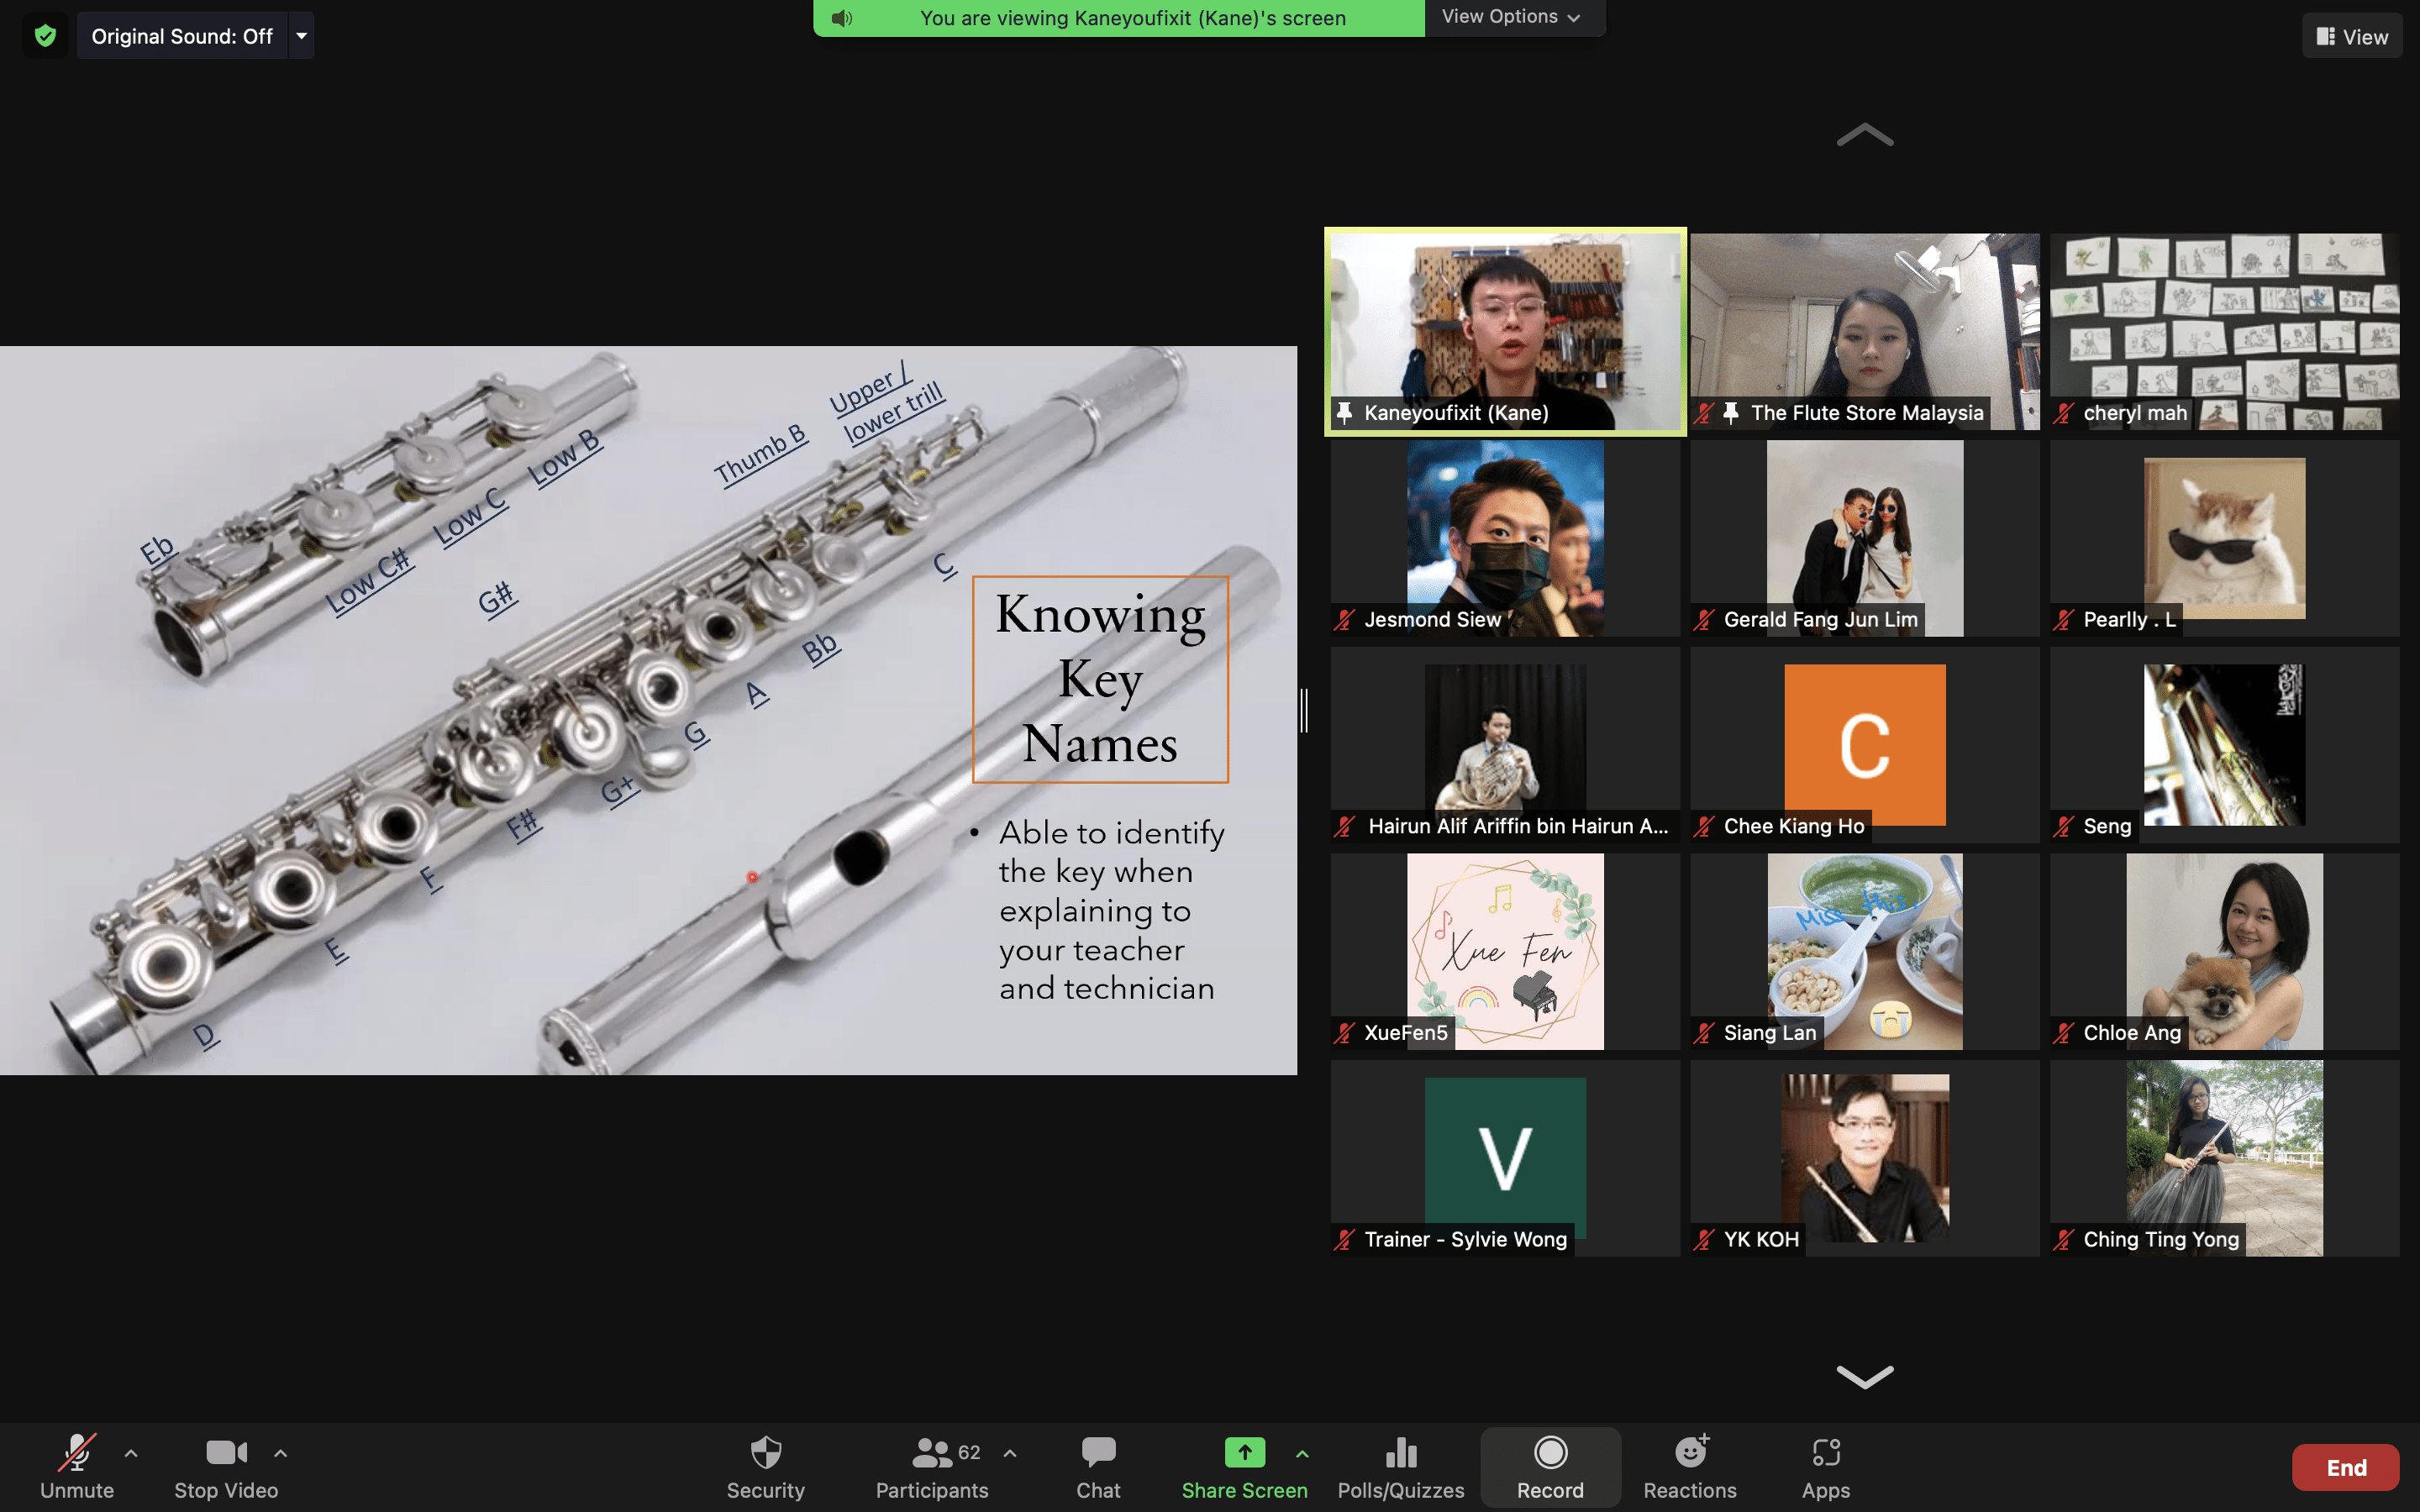Toggle Original Sound setting
Viewport: 2420px width, 1512px height.
click(x=182, y=36)
